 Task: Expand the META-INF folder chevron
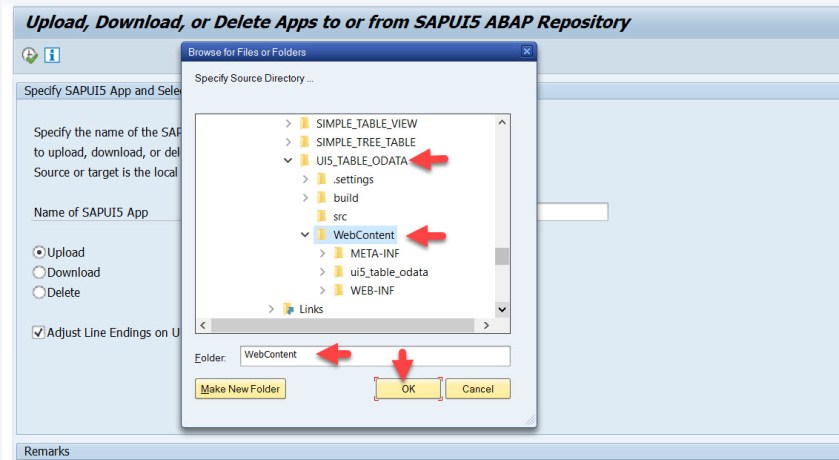point(323,254)
